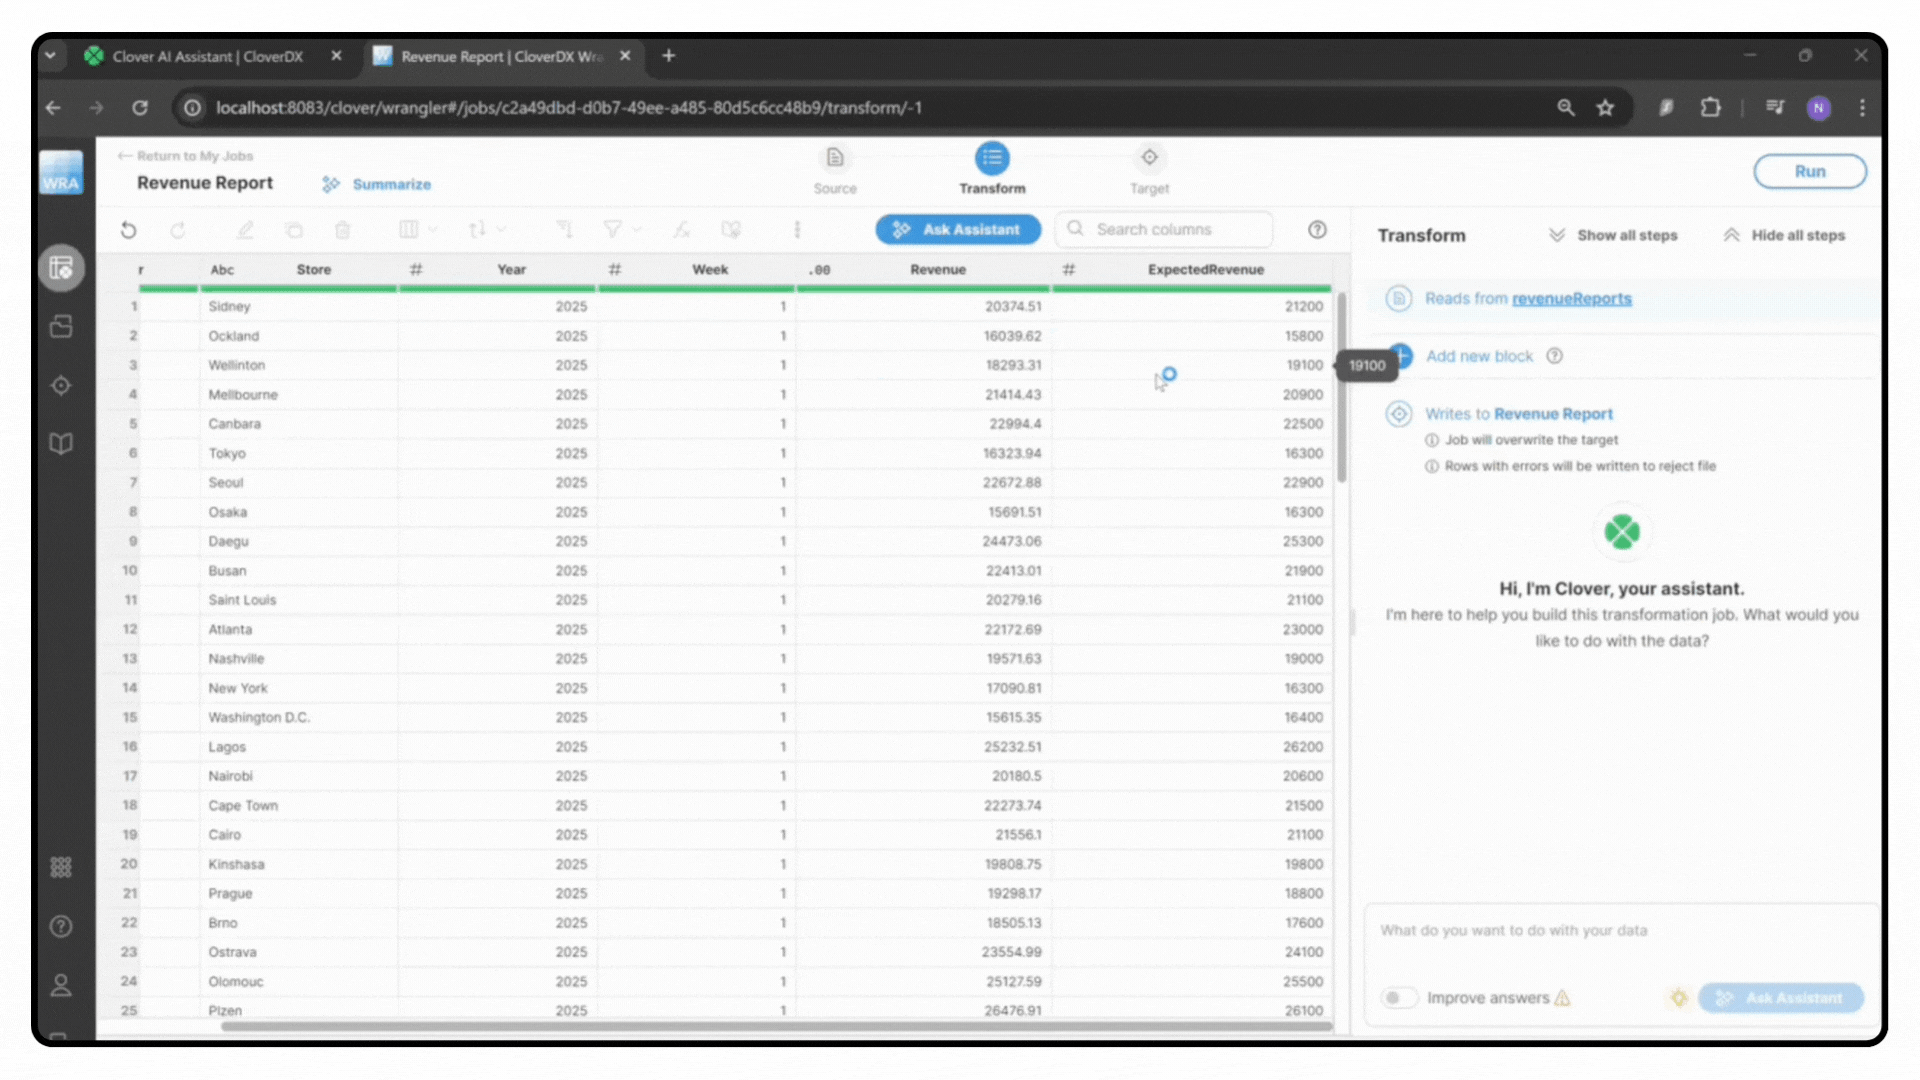Select the Transform step tab
Image resolution: width=1920 pixels, height=1080 pixels.
click(992, 159)
